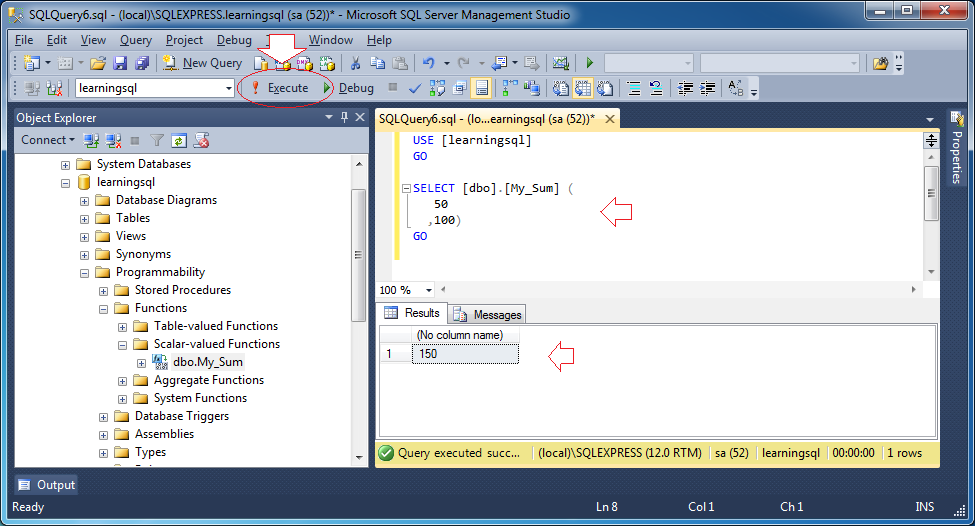Click the Increase Indent icon
The width and height of the screenshot is (975, 526).
[707, 89]
